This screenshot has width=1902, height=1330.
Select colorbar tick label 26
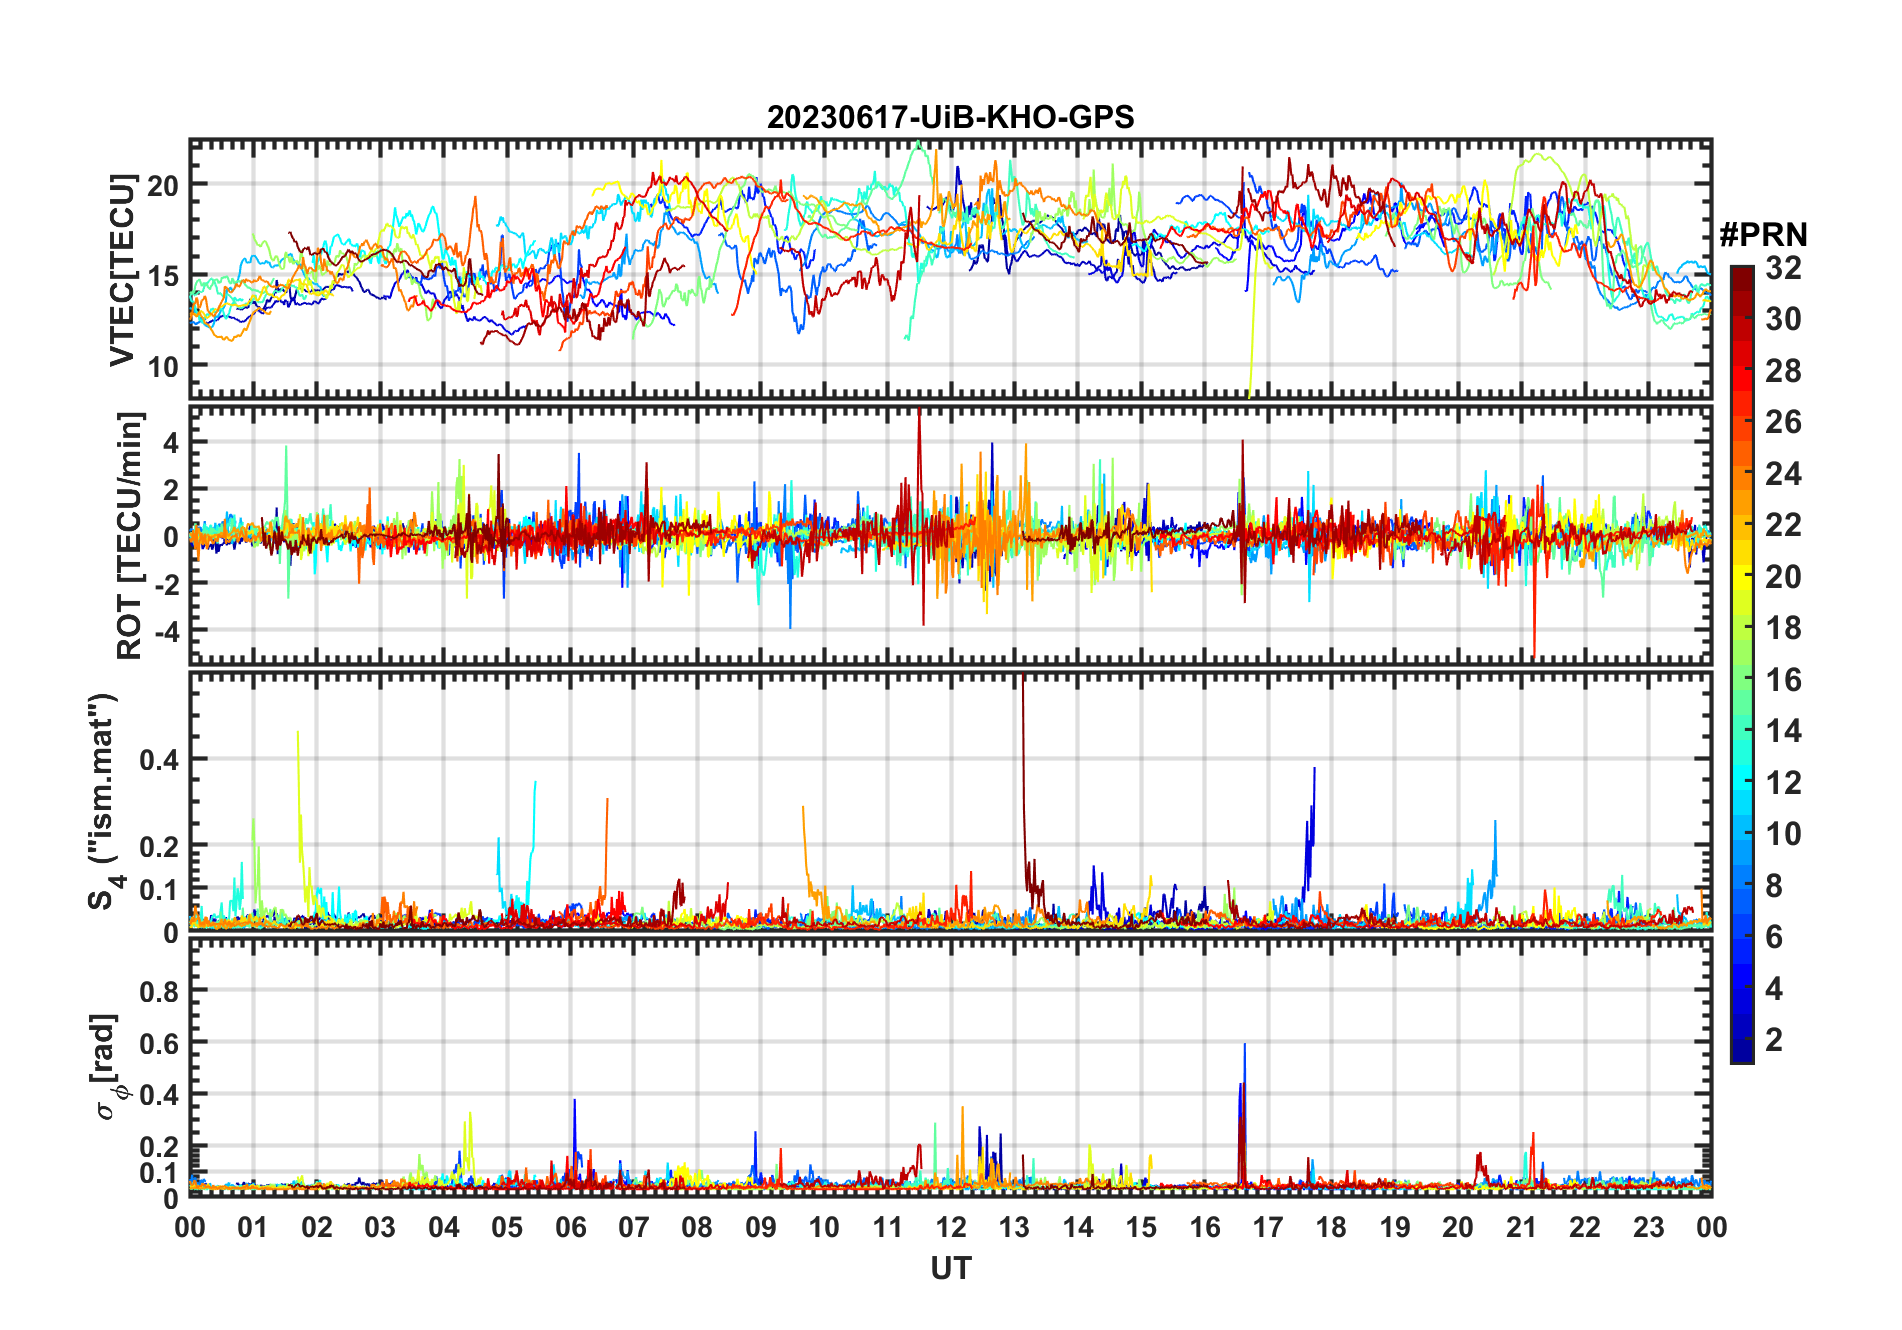(1783, 422)
